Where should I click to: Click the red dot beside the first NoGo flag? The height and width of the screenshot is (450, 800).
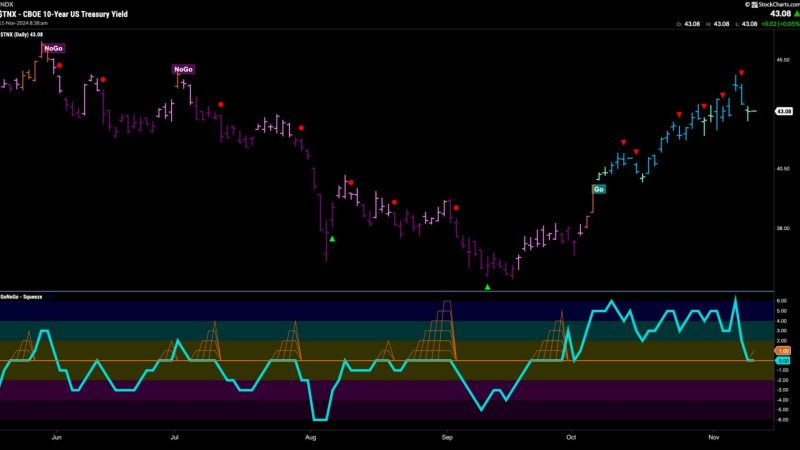[x=60, y=65]
